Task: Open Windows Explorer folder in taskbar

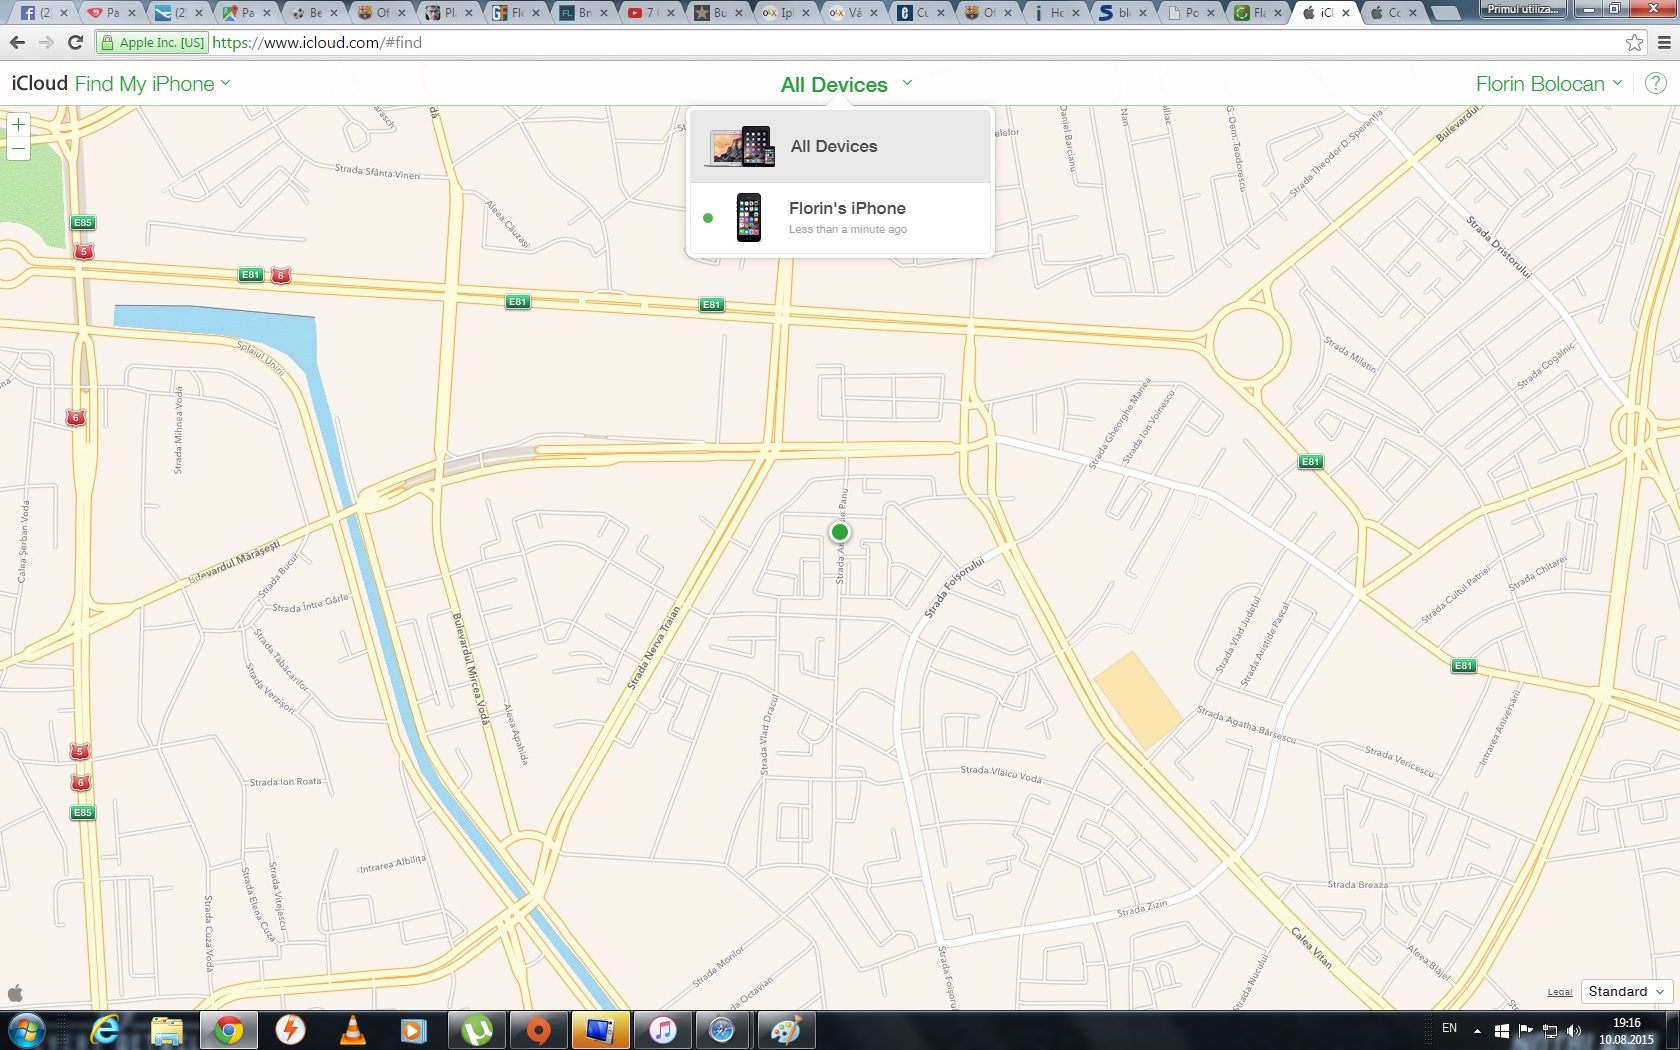Action: click(166, 1030)
